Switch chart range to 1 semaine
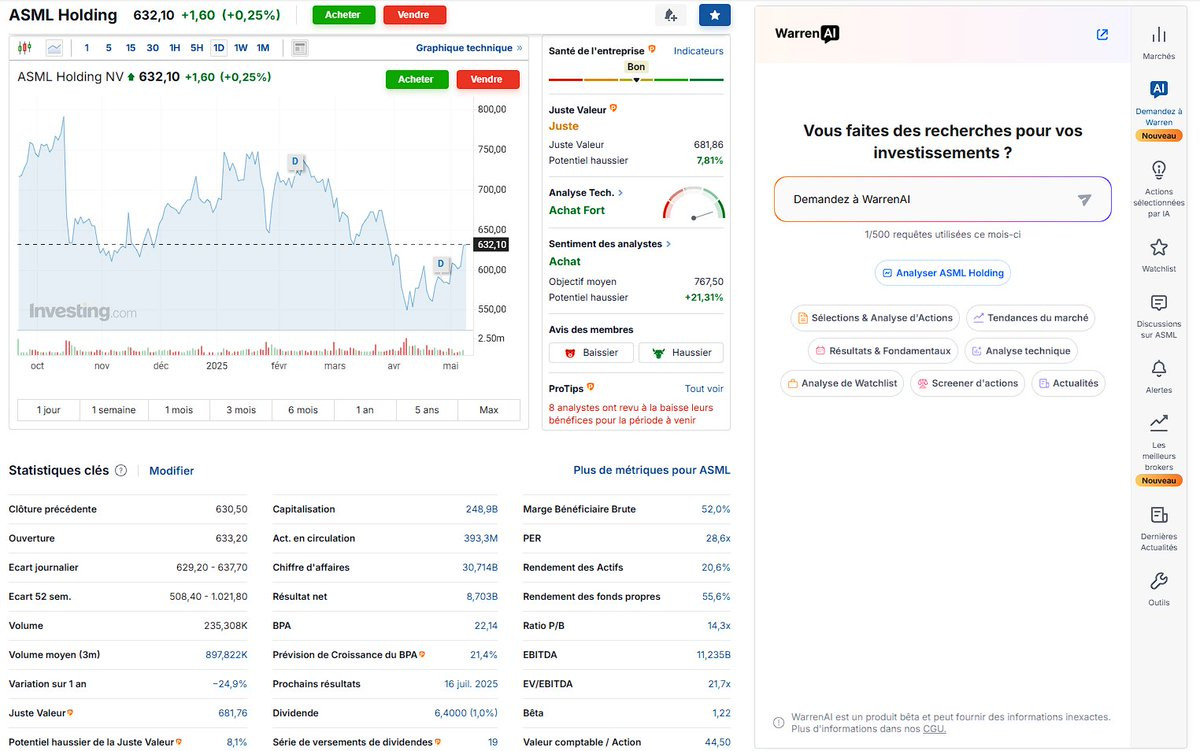The width and height of the screenshot is (1200, 751). coord(112,410)
